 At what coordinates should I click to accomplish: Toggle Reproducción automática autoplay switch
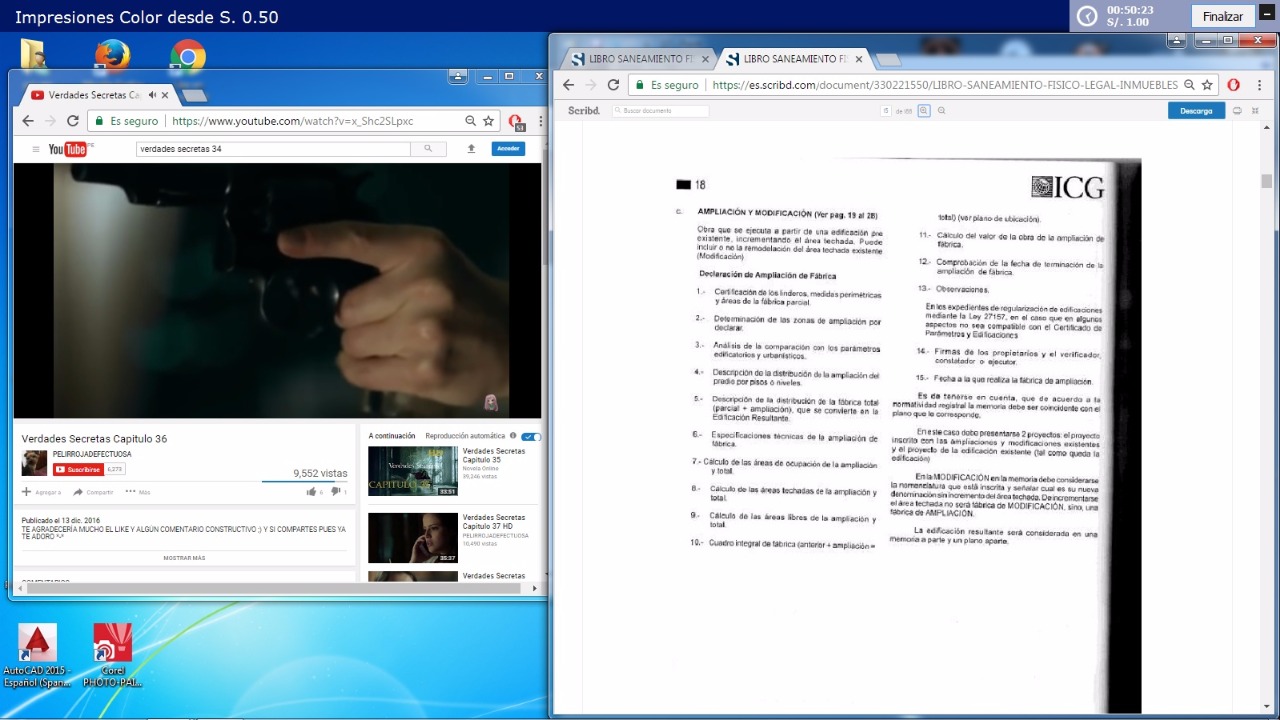[x=531, y=436]
